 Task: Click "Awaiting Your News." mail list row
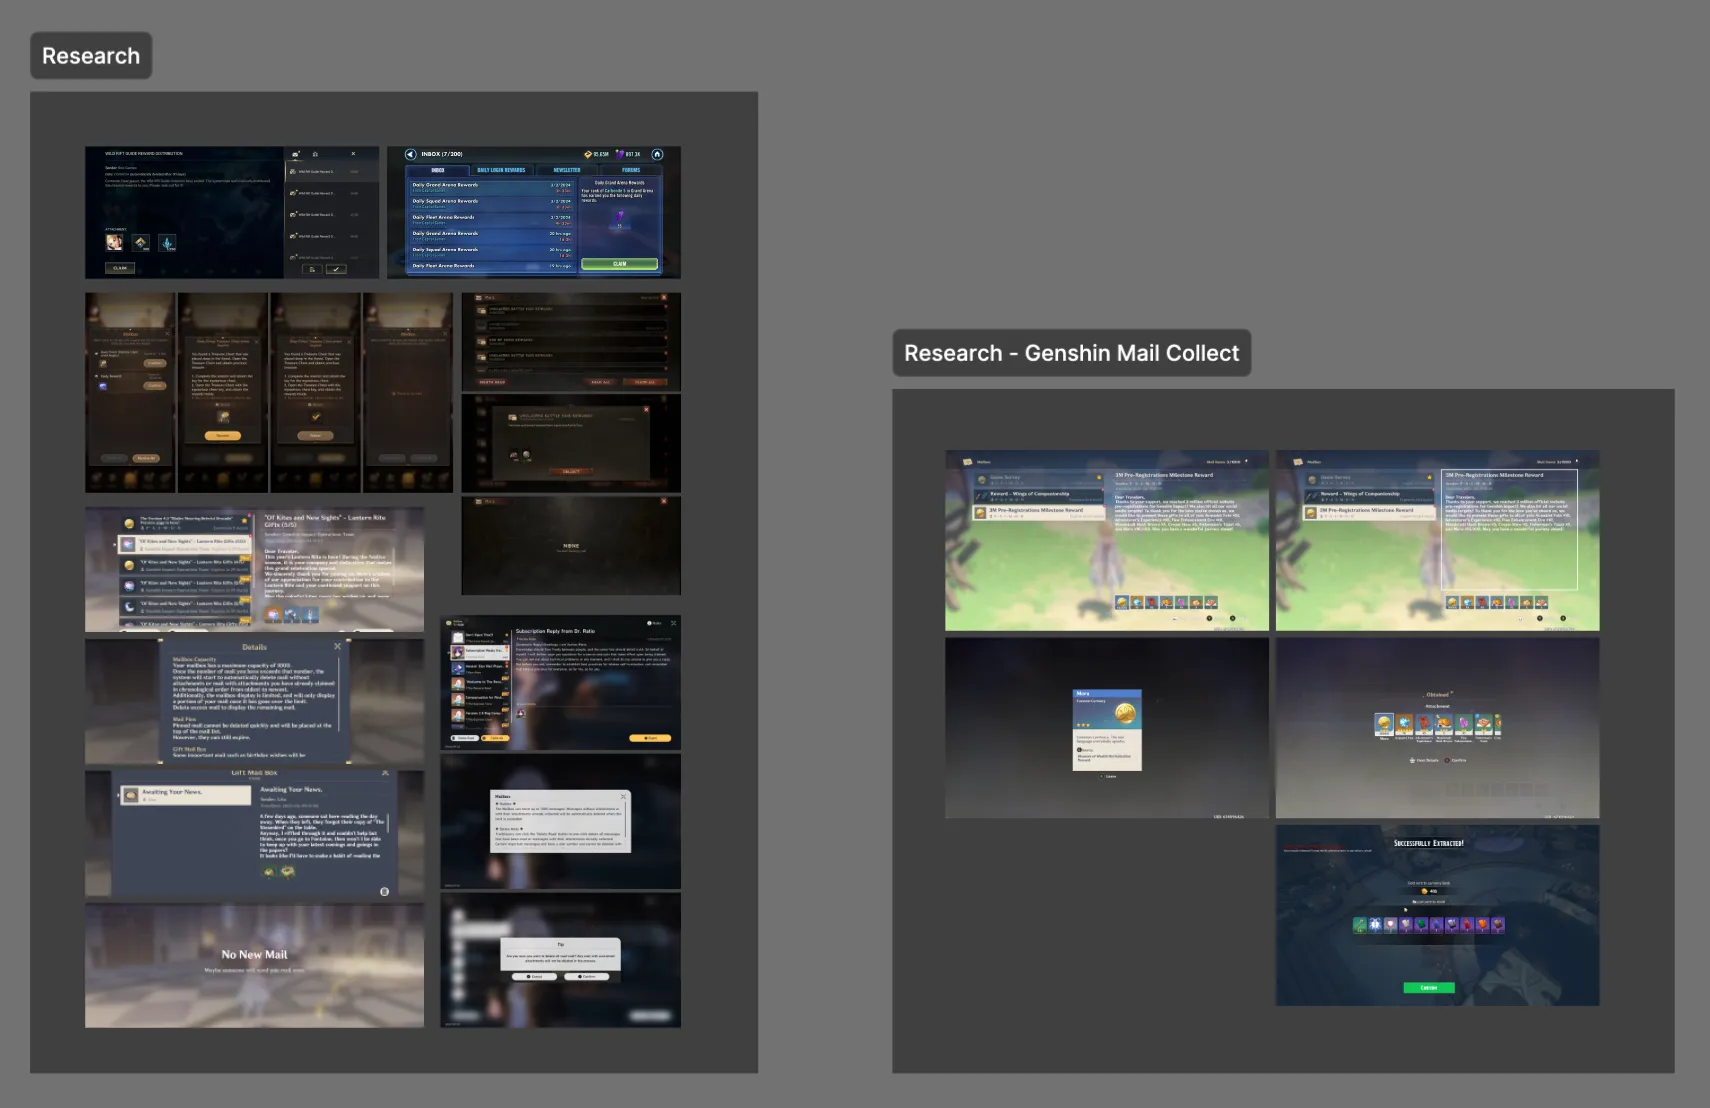click(186, 795)
